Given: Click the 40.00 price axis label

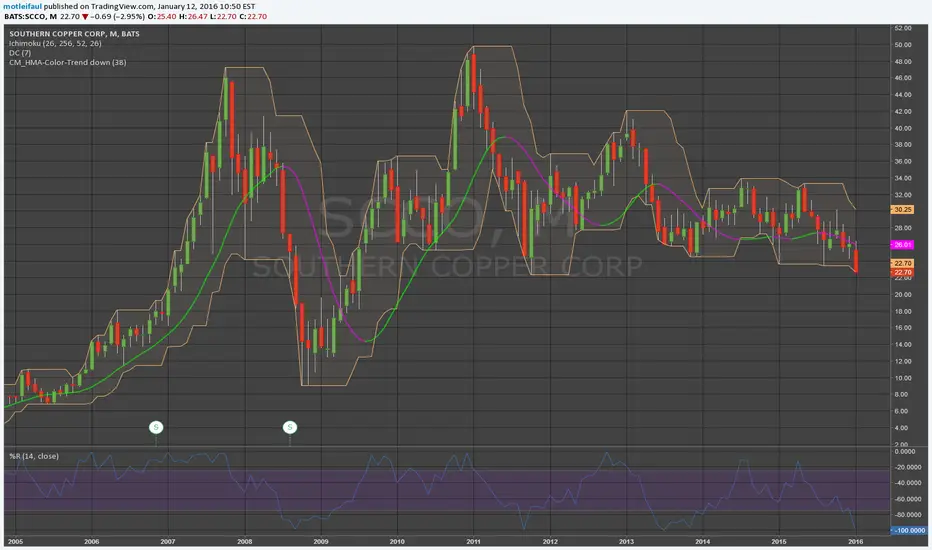Looking at the screenshot, I should point(903,128).
